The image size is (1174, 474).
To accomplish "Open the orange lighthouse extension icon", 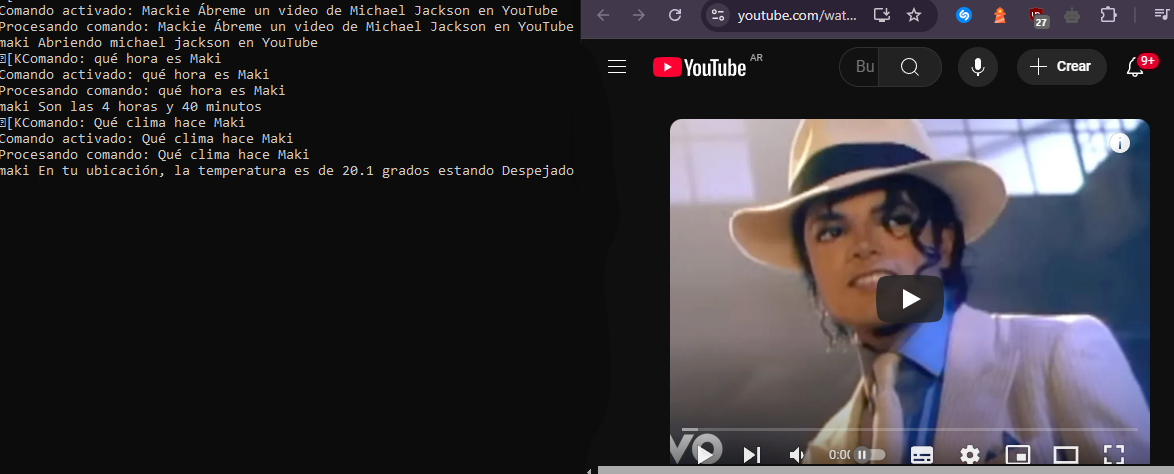I will point(1000,15).
